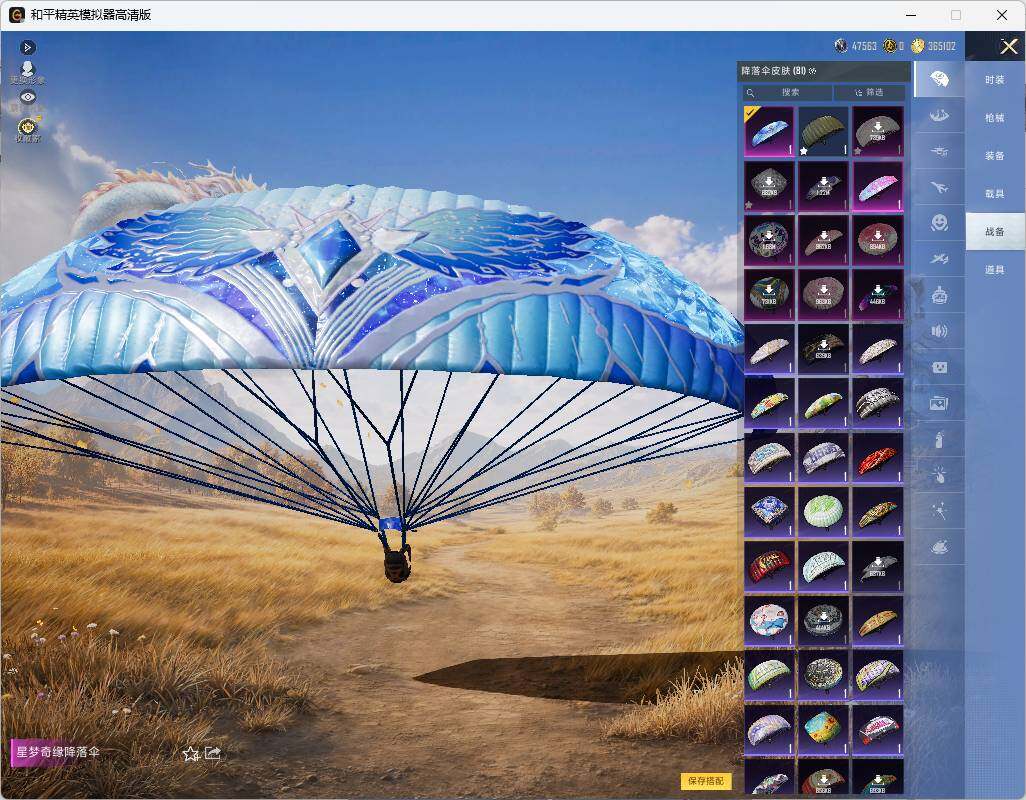
Task: Click the info icon beside 降落伞皮肤 title
Action: tap(813, 71)
